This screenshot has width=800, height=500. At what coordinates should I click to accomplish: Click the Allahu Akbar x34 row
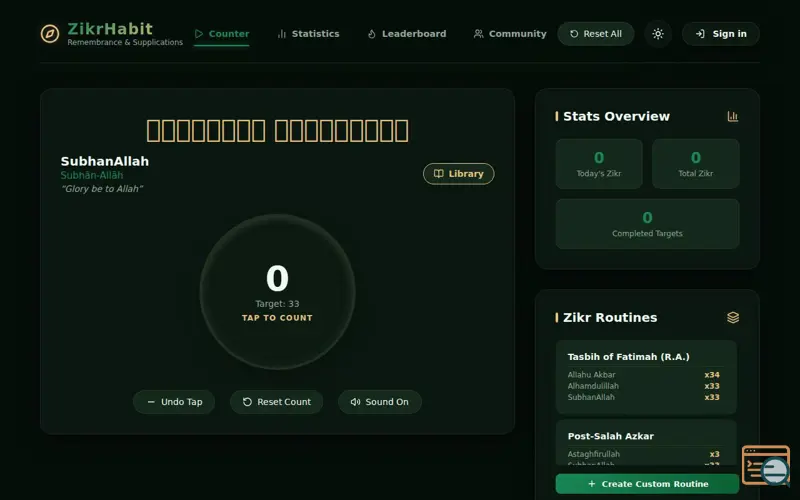tap(643, 374)
